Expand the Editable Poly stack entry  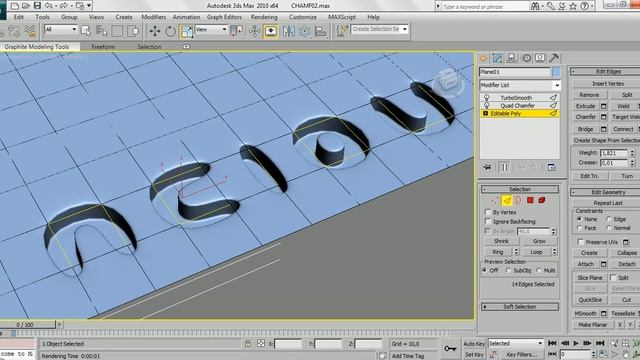(x=485, y=113)
